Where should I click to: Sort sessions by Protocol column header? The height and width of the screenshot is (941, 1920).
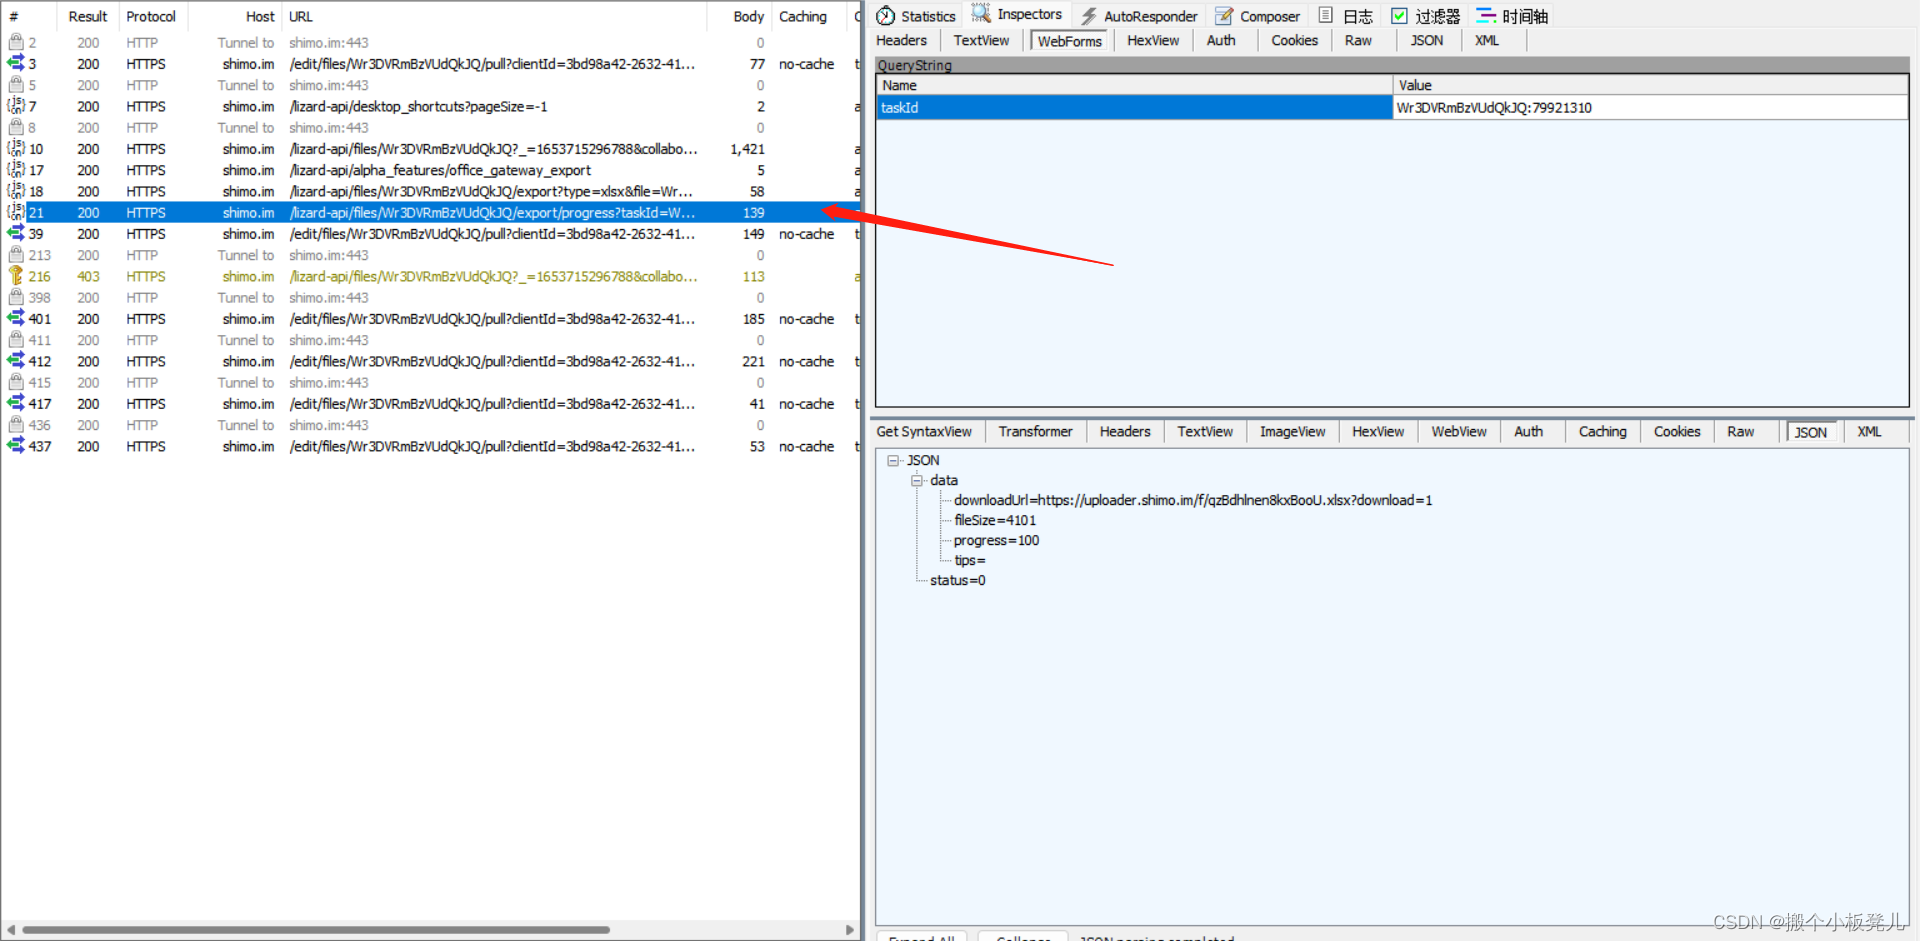151,16
